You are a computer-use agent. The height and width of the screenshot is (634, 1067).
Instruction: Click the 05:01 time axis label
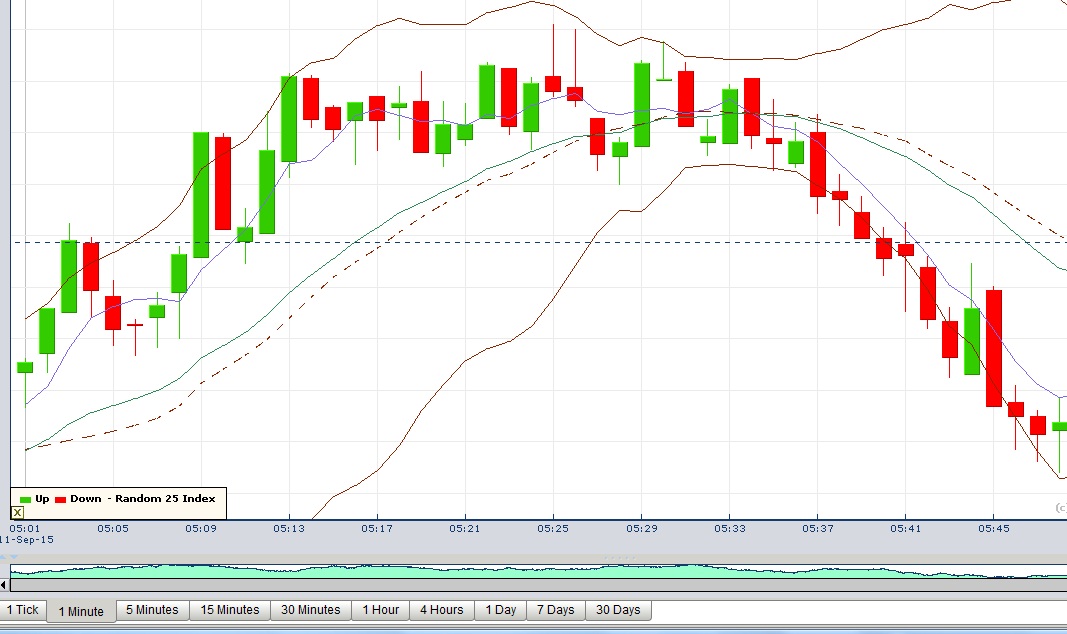click(24, 528)
